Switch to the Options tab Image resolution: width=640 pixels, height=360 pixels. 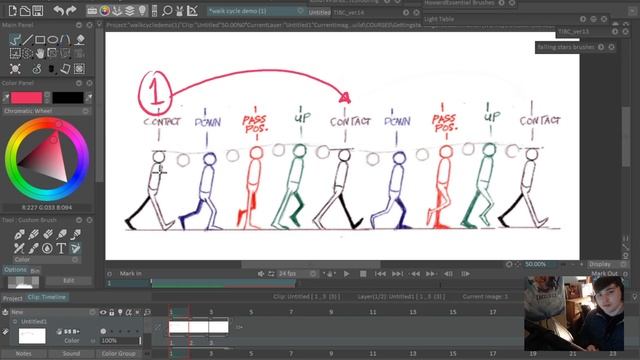pyautogui.click(x=16, y=270)
